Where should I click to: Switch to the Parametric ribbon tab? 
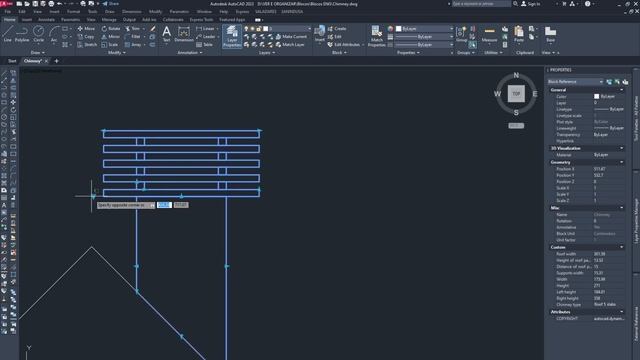point(70,20)
